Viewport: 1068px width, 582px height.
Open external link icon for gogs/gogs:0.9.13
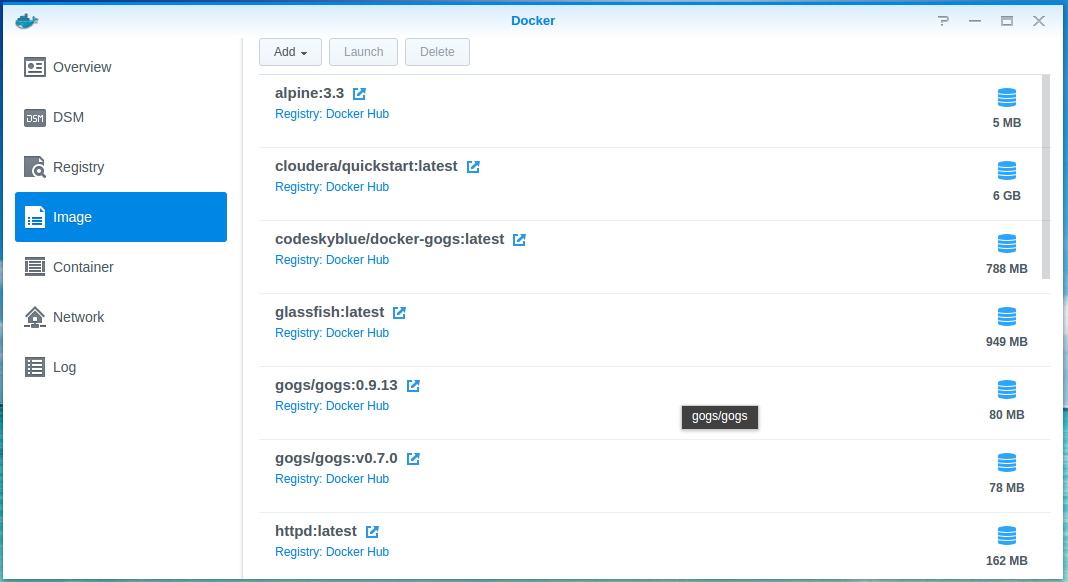[x=413, y=385]
